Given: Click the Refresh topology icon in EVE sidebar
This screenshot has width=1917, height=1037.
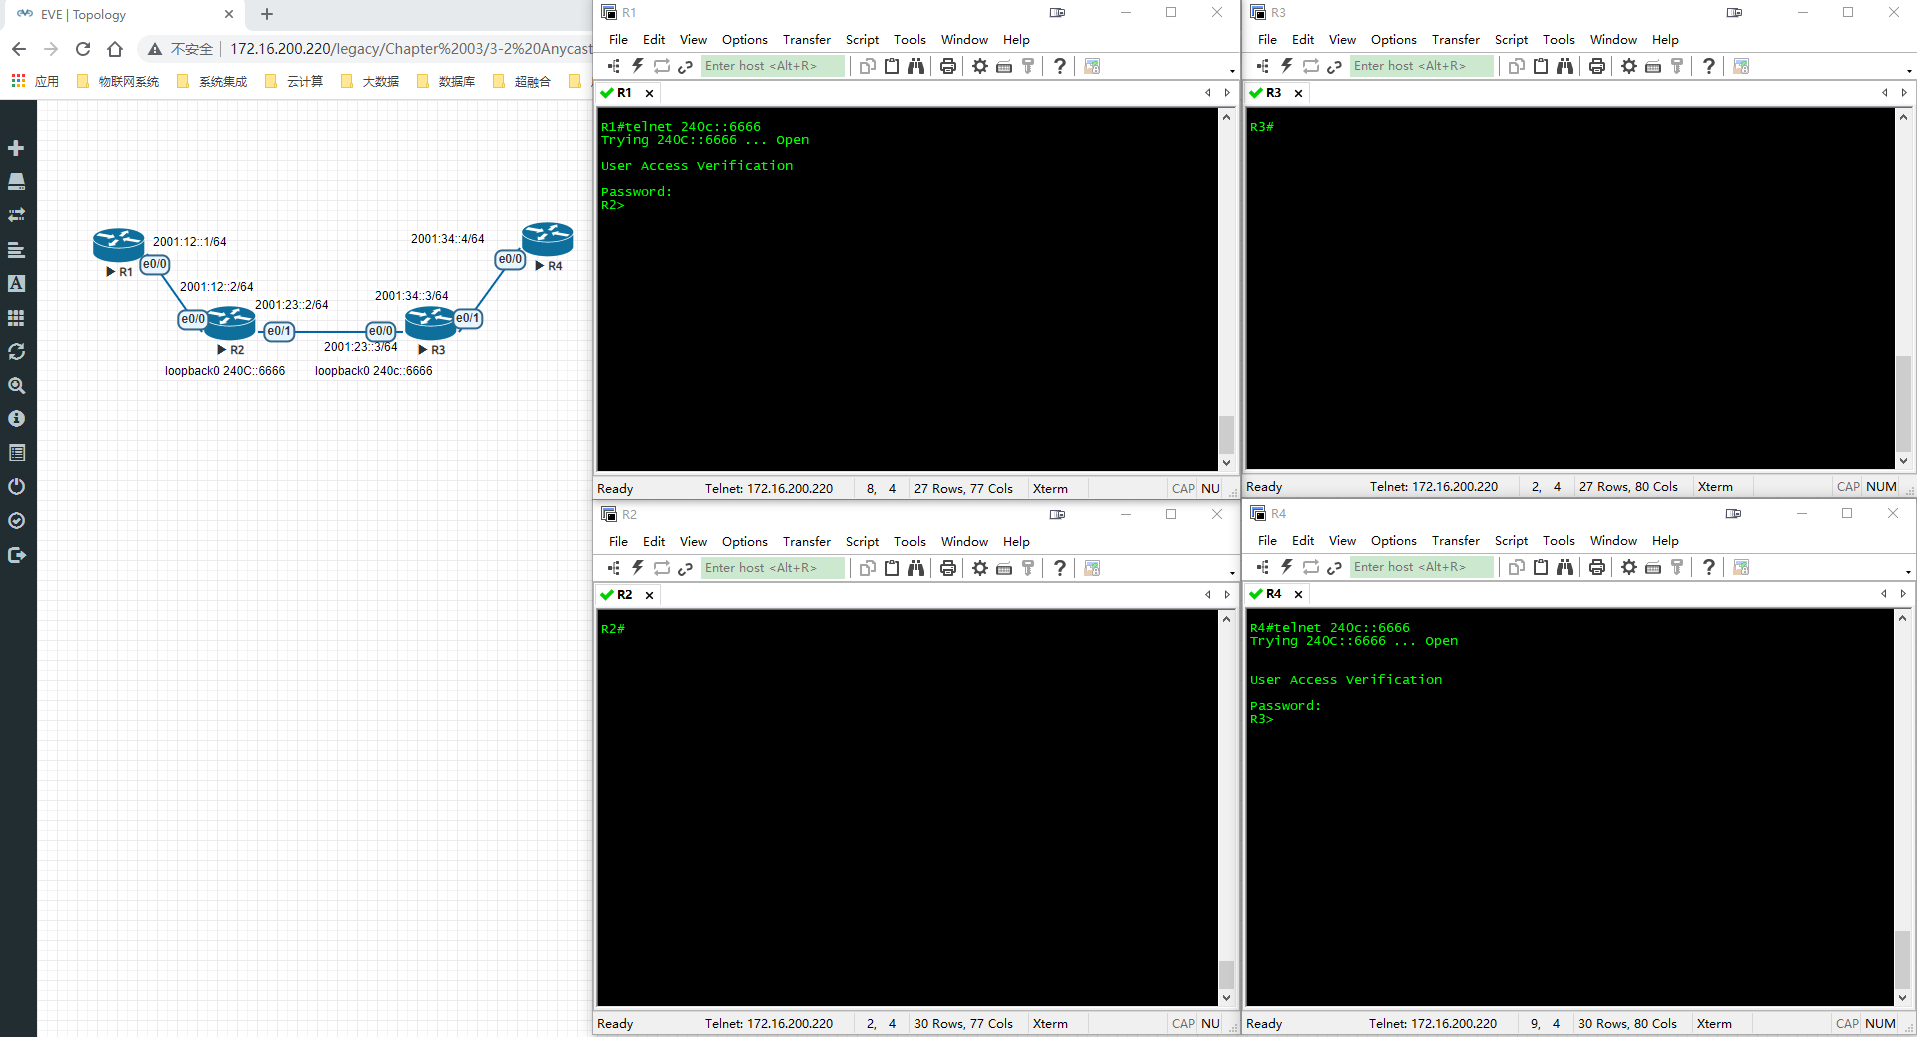Looking at the screenshot, I should coord(16,352).
